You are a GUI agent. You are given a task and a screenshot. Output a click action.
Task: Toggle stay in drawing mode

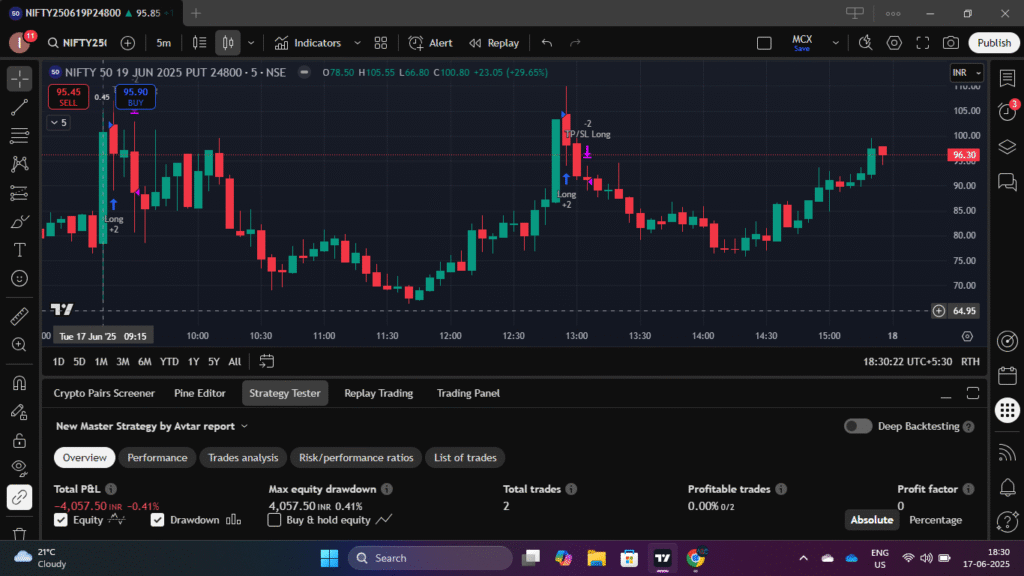tap(20, 411)
